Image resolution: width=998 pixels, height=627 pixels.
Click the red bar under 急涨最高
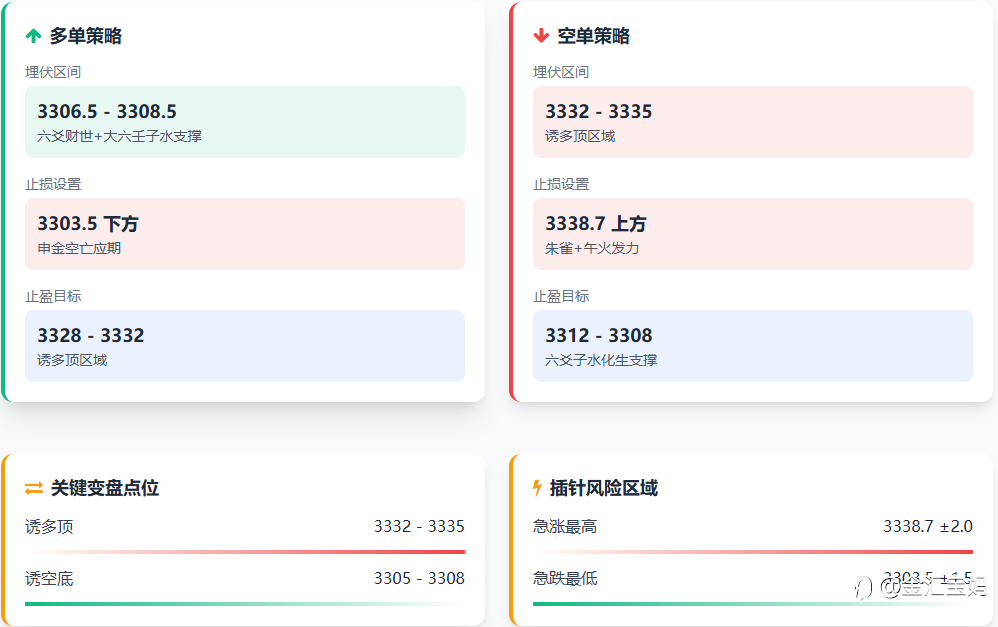[752, 552]
